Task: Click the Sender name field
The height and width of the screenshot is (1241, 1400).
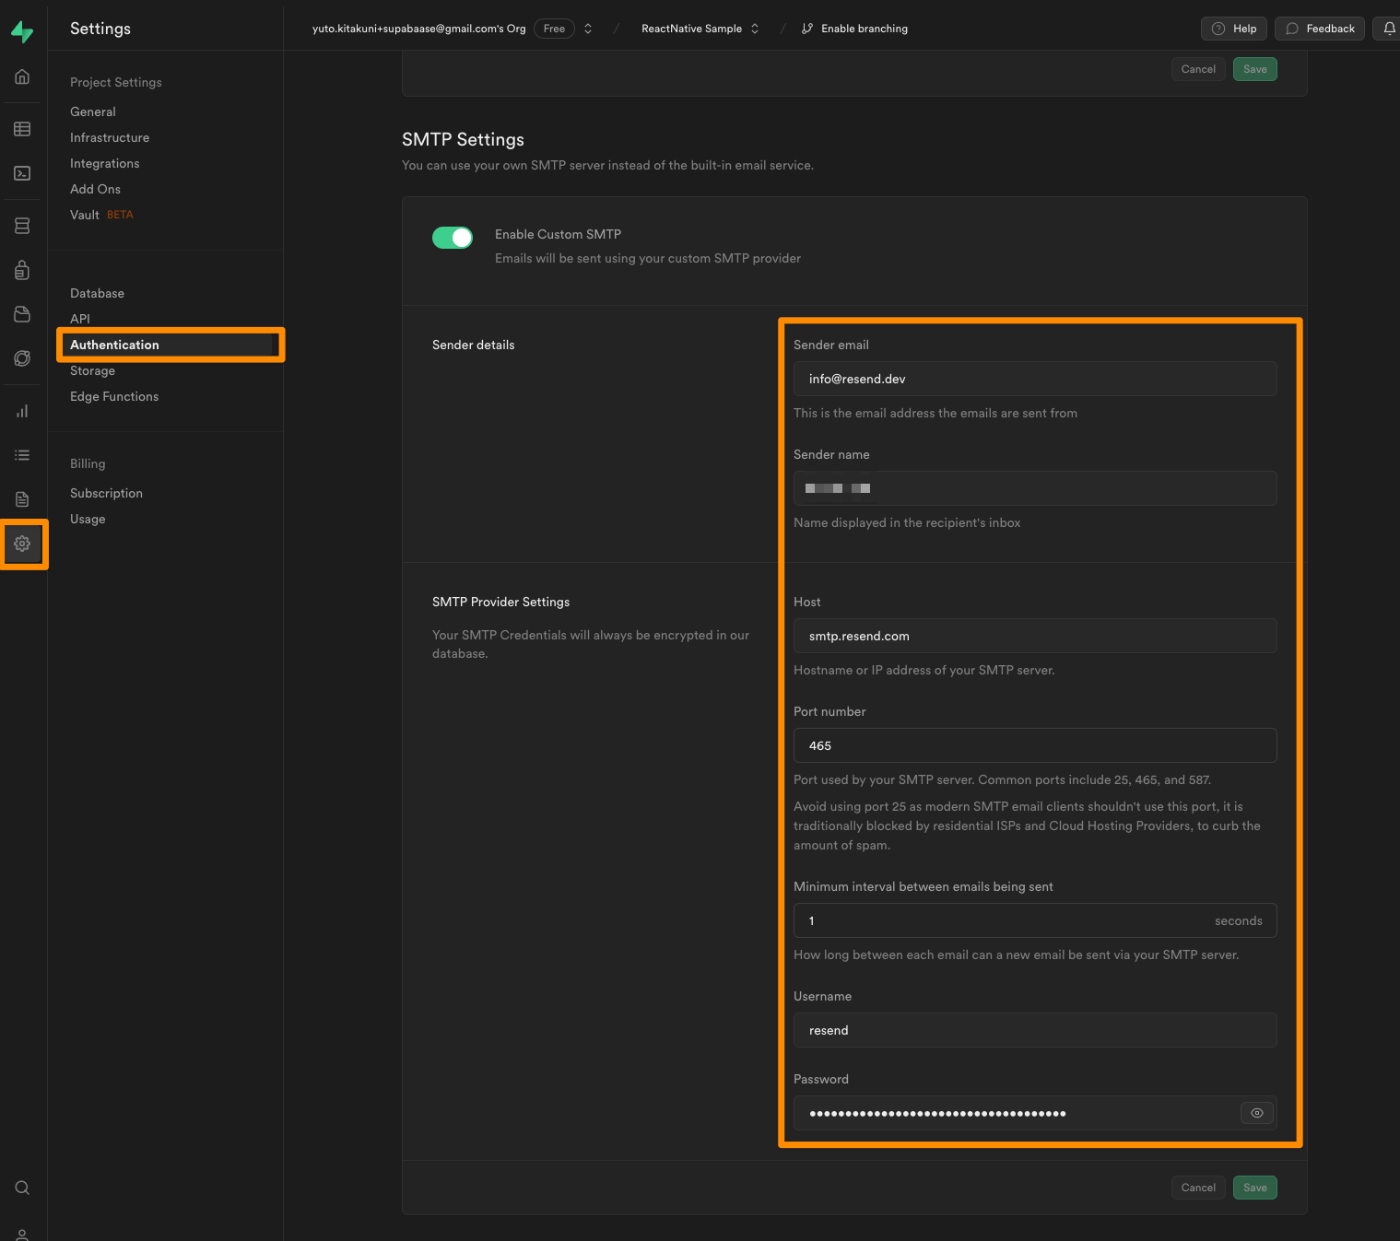Action: click(1035, 489)
